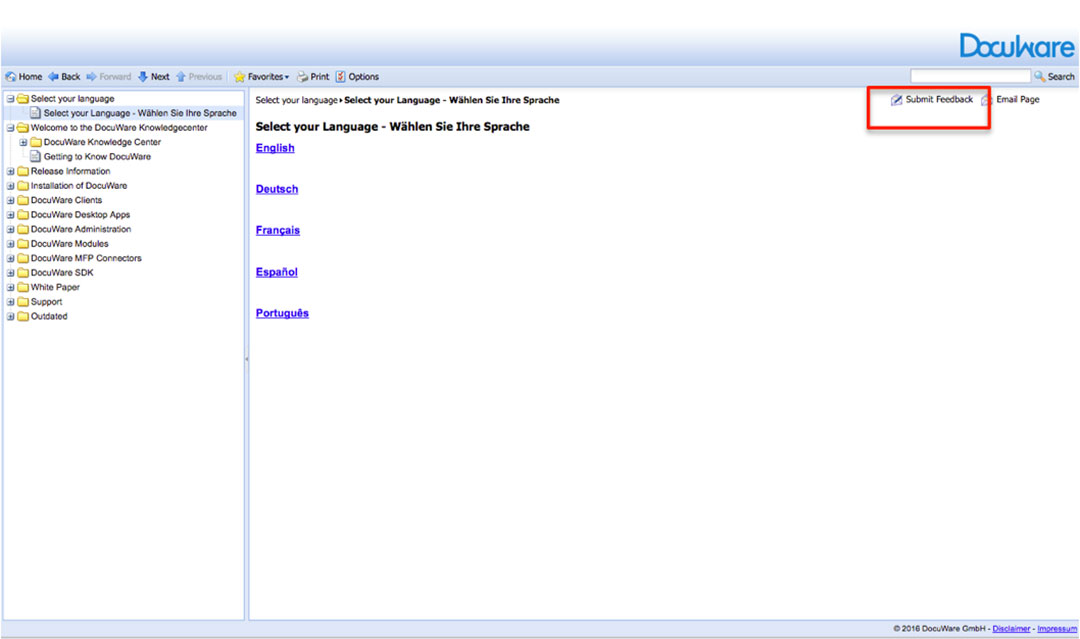Click the Email Page text
The height and width of the screenshot is (639, 1080).
tap(1018, 99)
